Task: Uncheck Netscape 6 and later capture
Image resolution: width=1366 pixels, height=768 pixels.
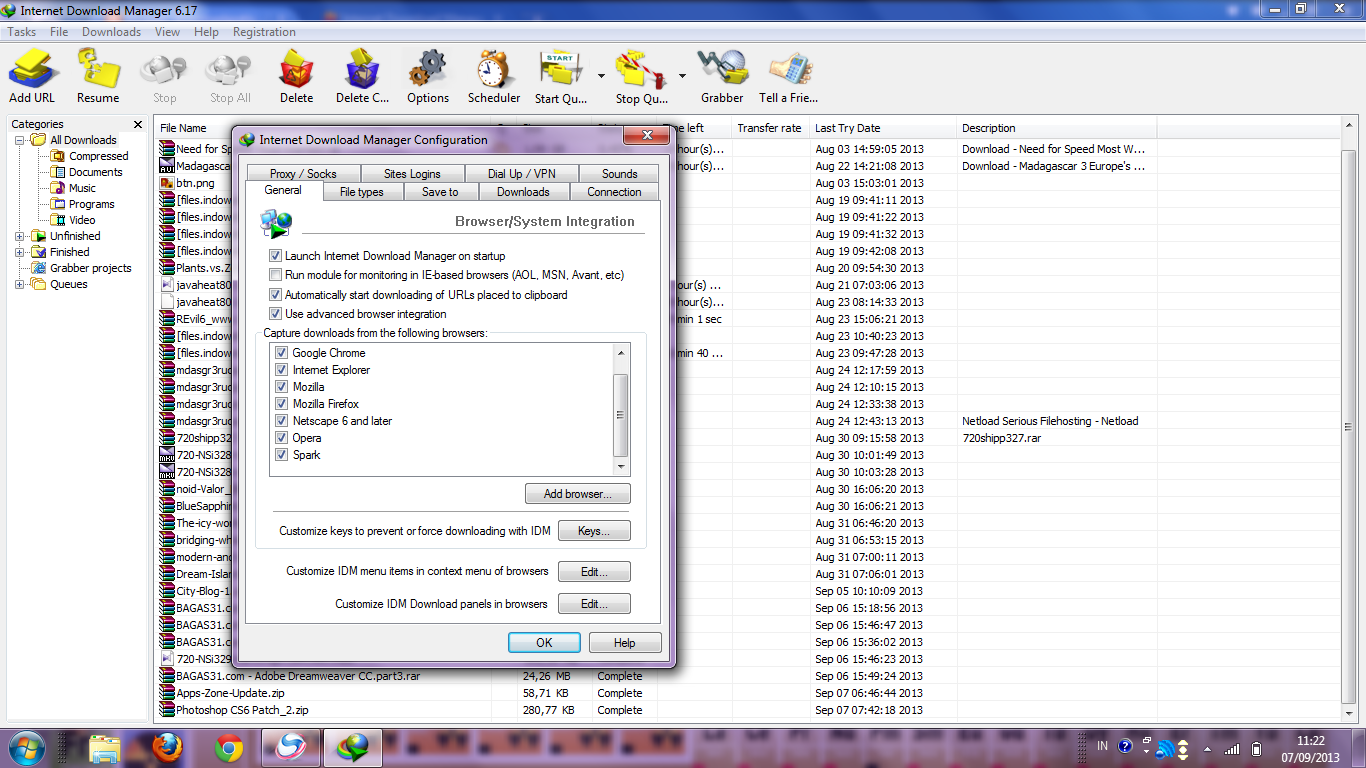Action: [x=282, y=421]
